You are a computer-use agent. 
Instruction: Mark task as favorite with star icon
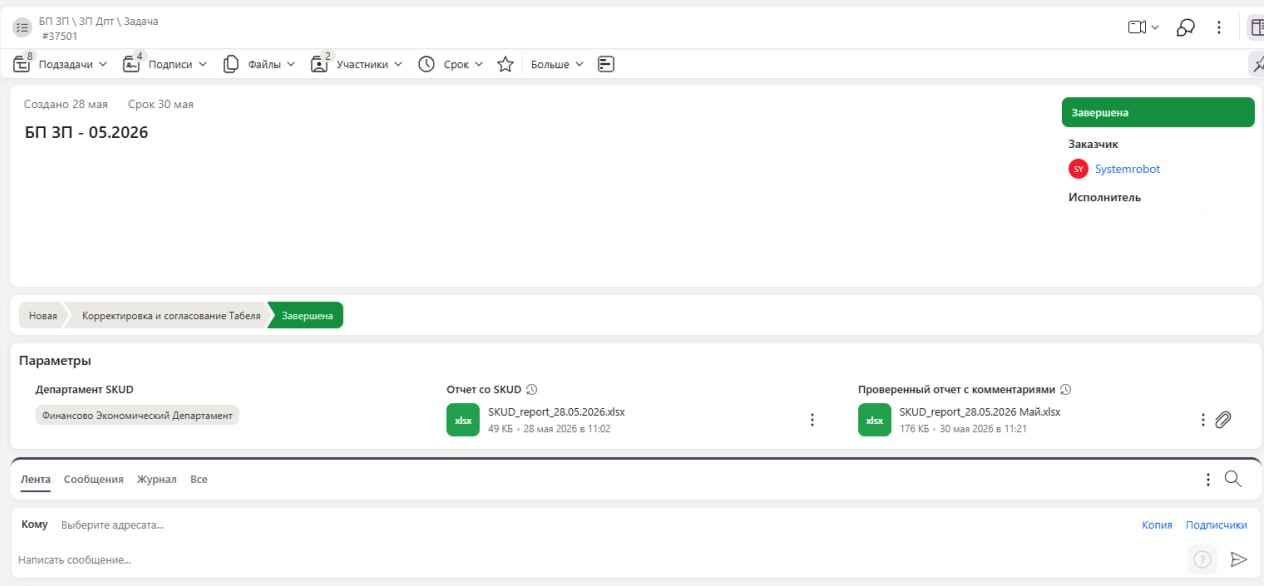505,64
